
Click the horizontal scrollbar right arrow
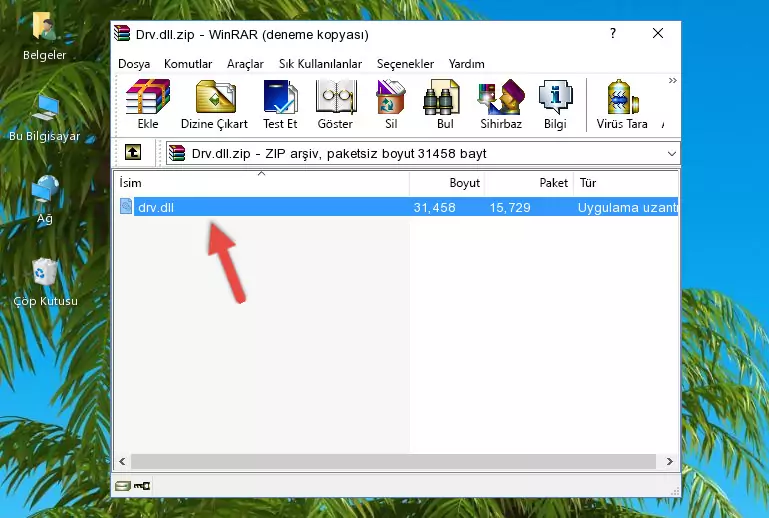click(669, 461)
